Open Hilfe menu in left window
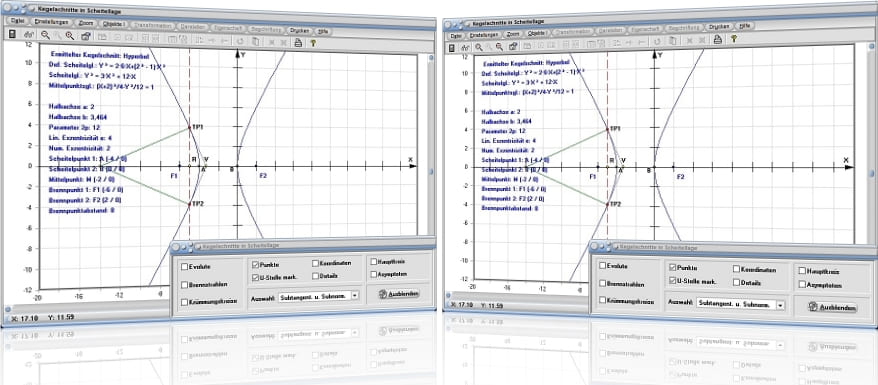The height and width of the screenshot is (385, 878). click(x=324, y=31)
